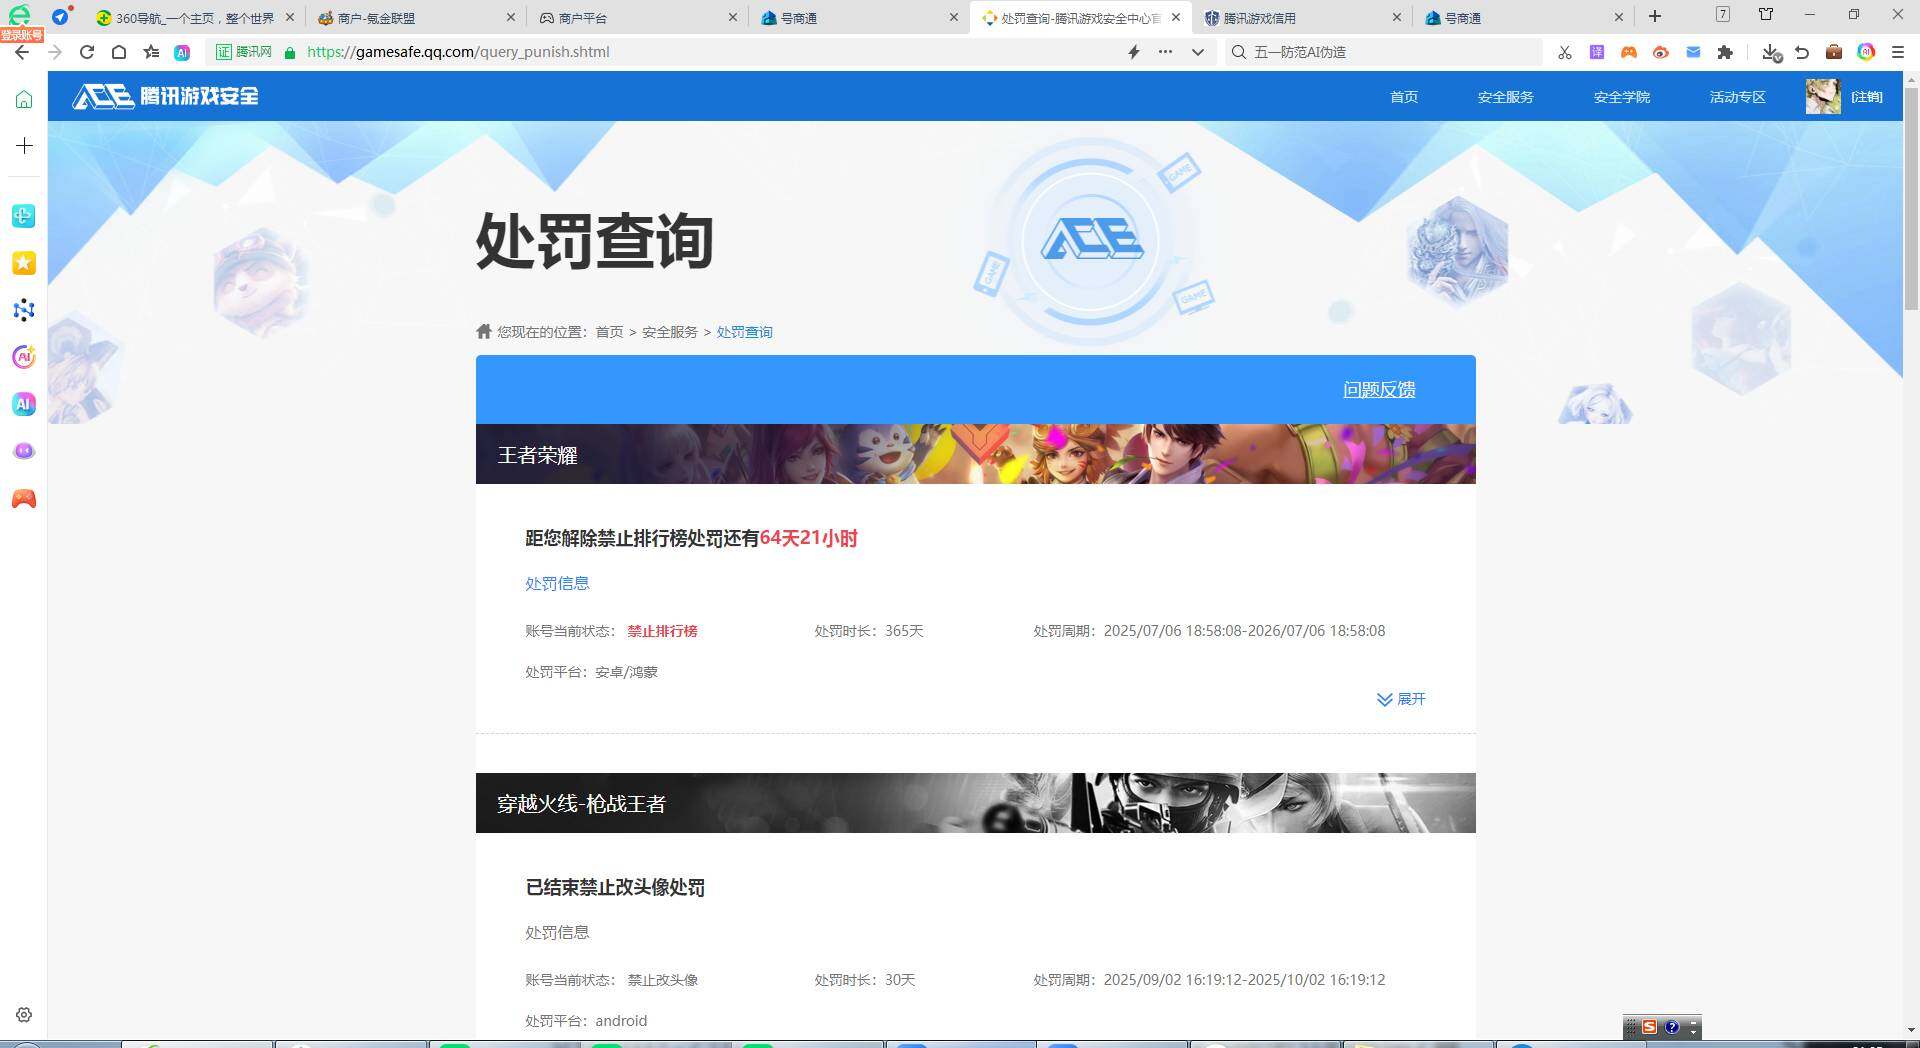Screen dimensions: 1920x1048
Task: Open the AI assistant icon beside favorites
Action: click(x=182, y=52)
